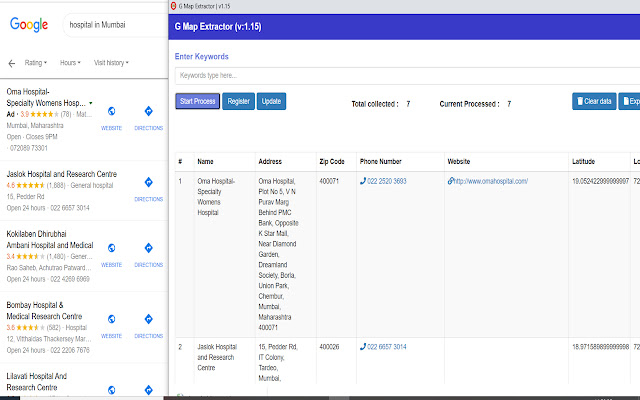Open website icon for Bombay Hospital
Image resolution: width=640 pixels, height=400 pixels.
coord(111,319)
